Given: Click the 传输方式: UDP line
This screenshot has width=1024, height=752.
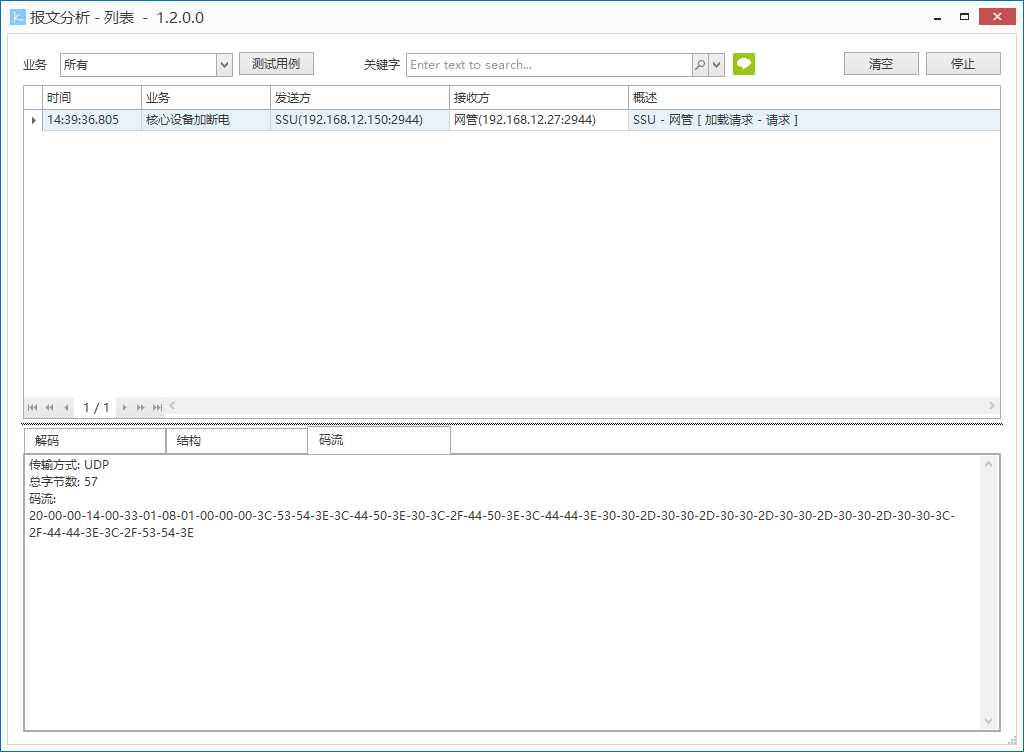Looking at the screenshot, I should pos(69,465).
